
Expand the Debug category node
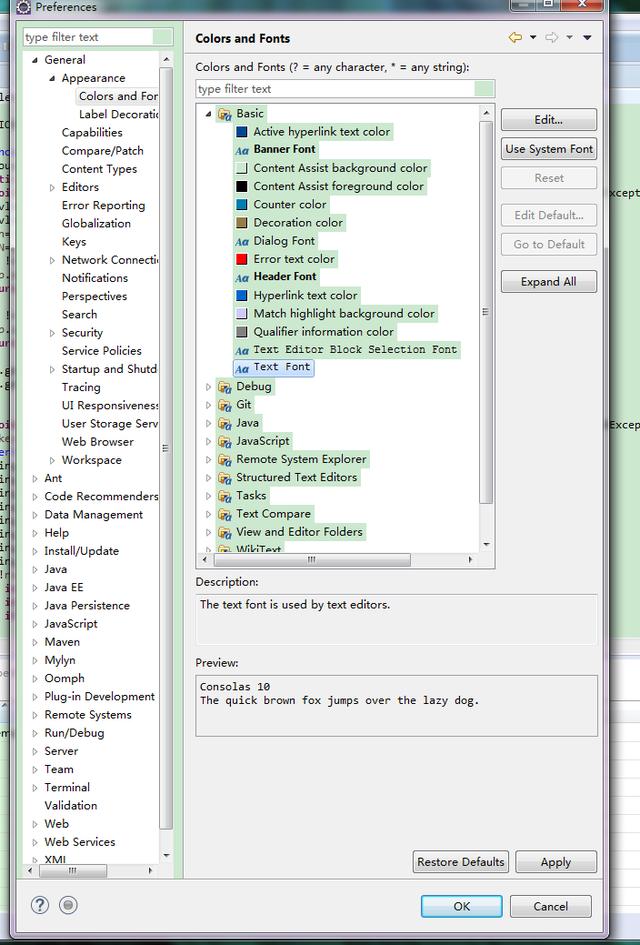point(209,387)
